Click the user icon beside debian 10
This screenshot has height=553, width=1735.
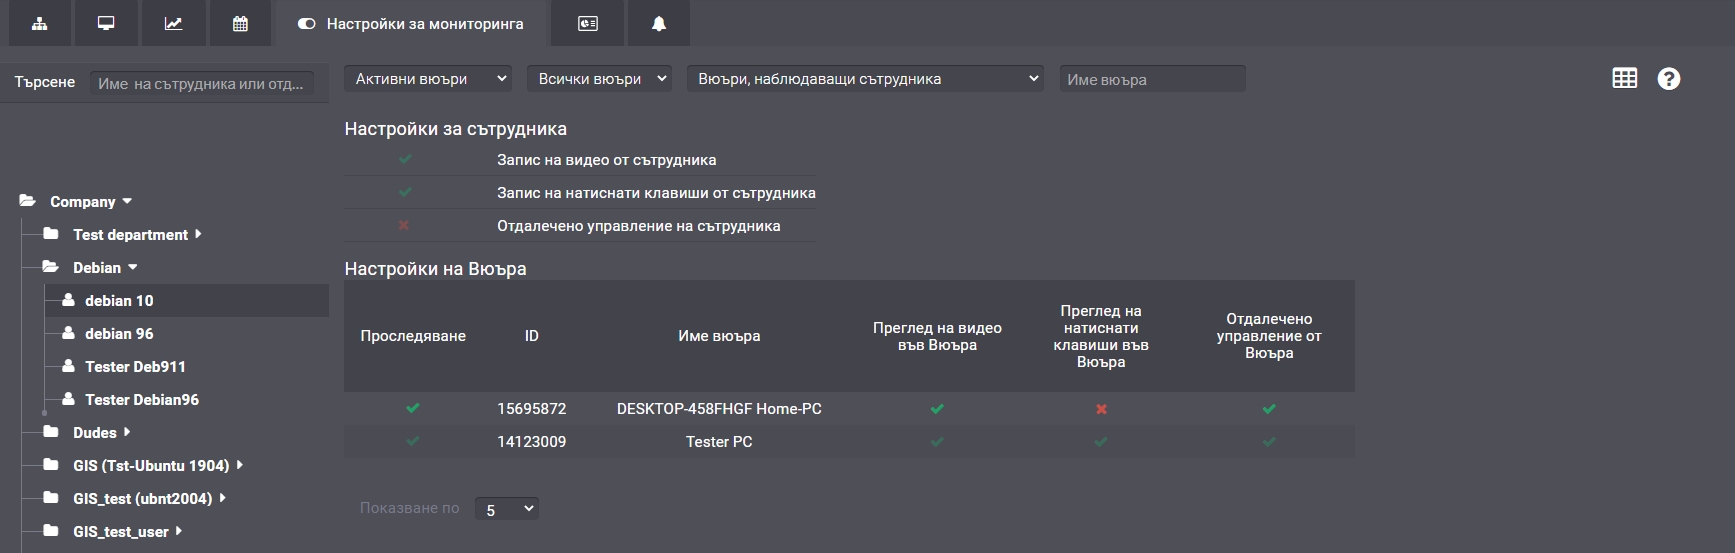[x=68, y=300]
